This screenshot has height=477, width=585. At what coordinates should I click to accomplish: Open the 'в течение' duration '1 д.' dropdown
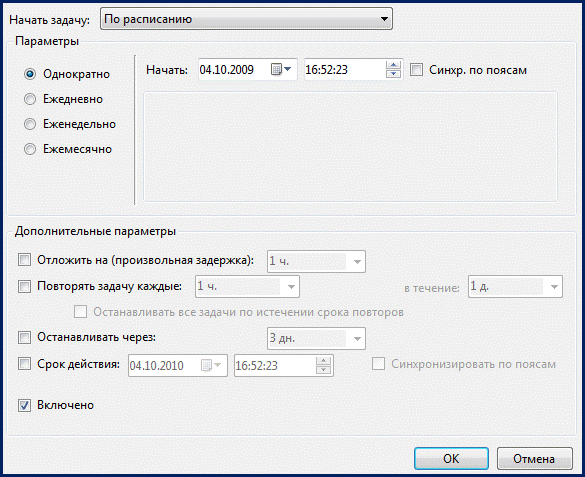point(515,286)
